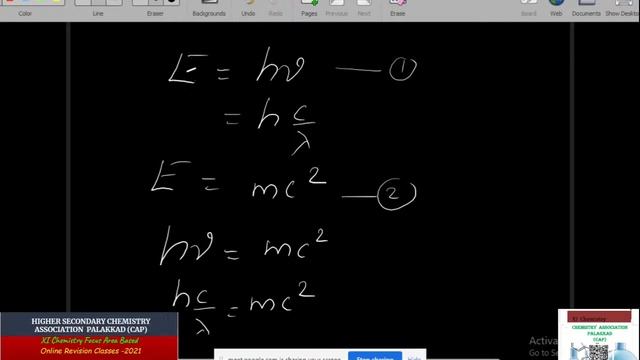Select the yellow pen color
640x360 pixels.
(x=57, y=2)
